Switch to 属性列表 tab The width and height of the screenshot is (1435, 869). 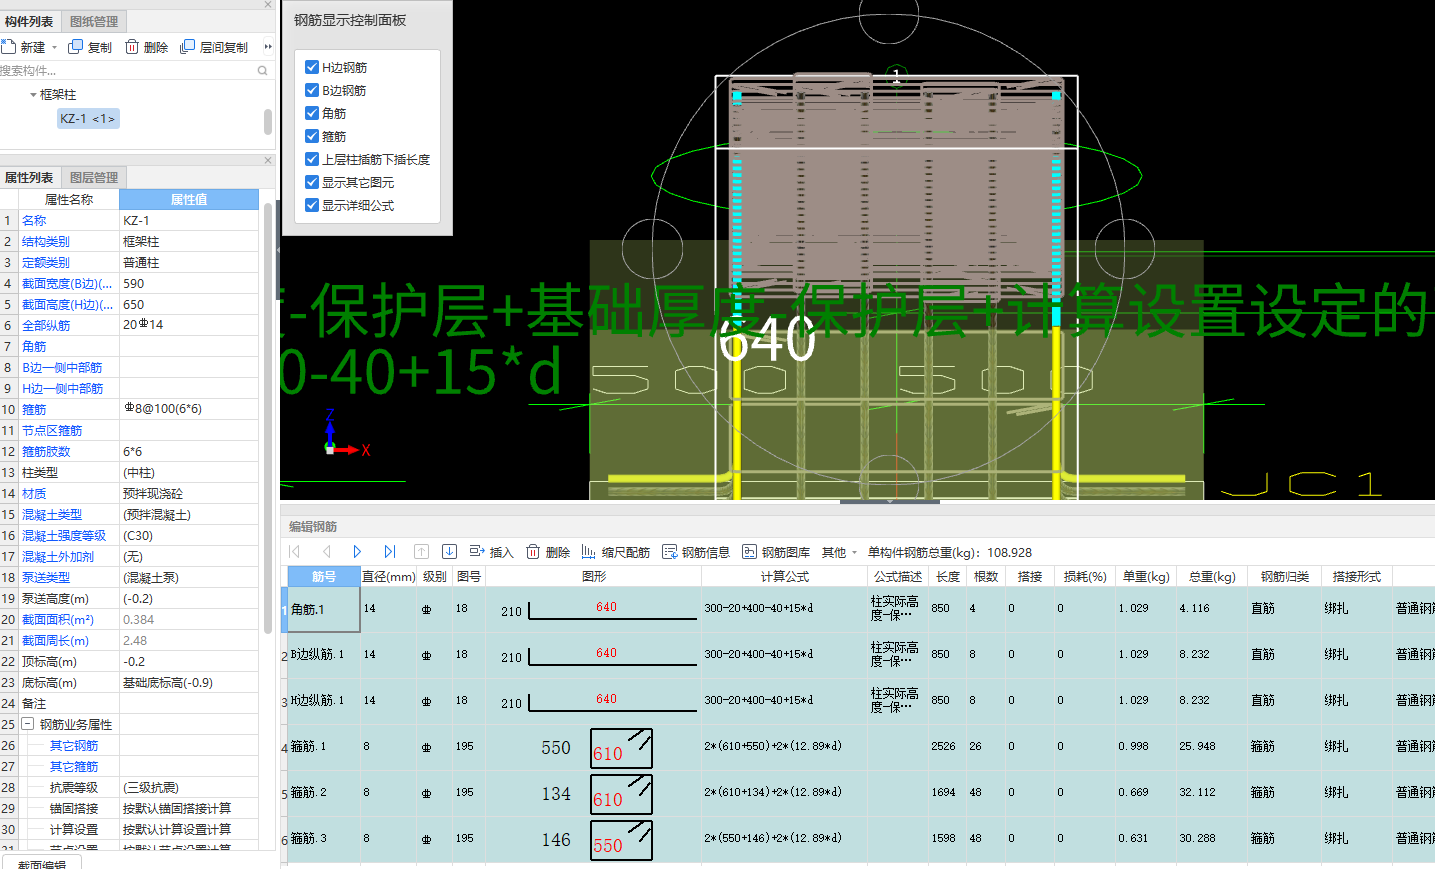29,177
